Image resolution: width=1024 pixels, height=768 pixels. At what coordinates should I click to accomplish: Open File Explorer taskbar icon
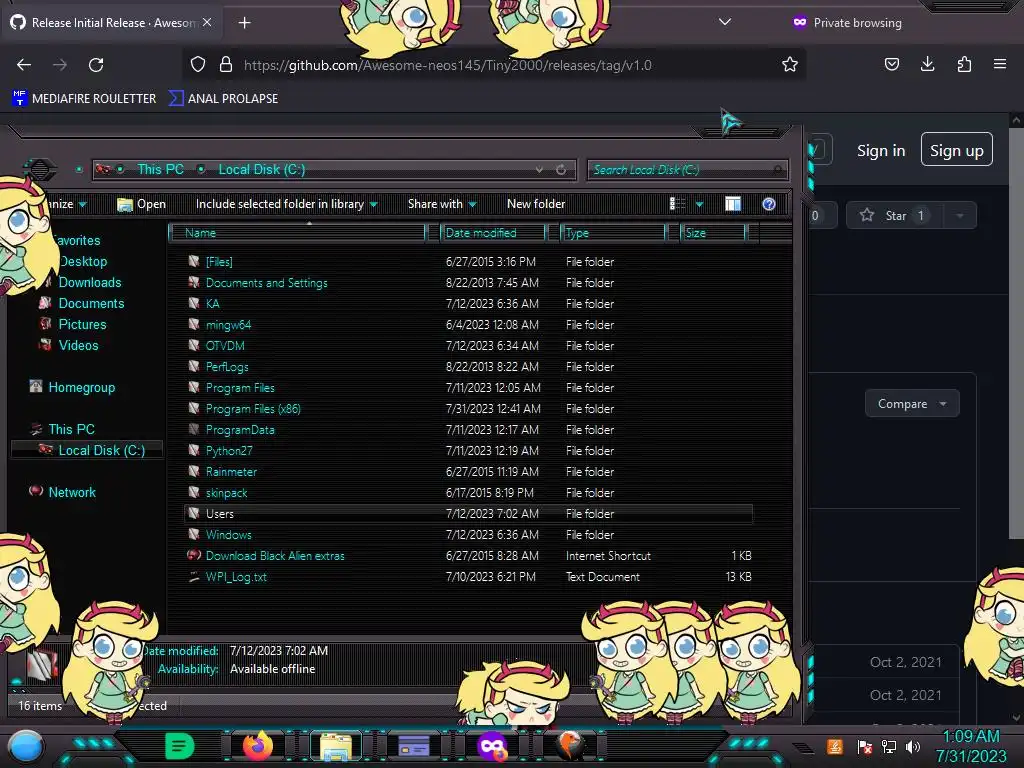(336, 746)
